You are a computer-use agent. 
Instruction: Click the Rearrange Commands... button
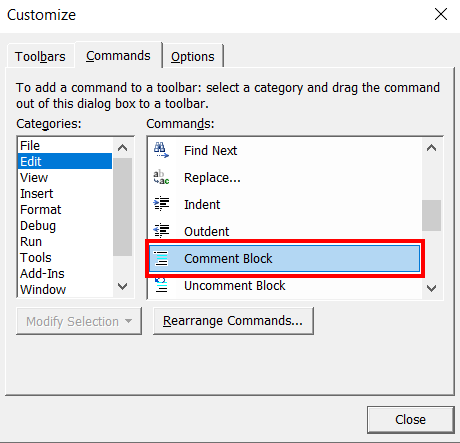point(233,321)
